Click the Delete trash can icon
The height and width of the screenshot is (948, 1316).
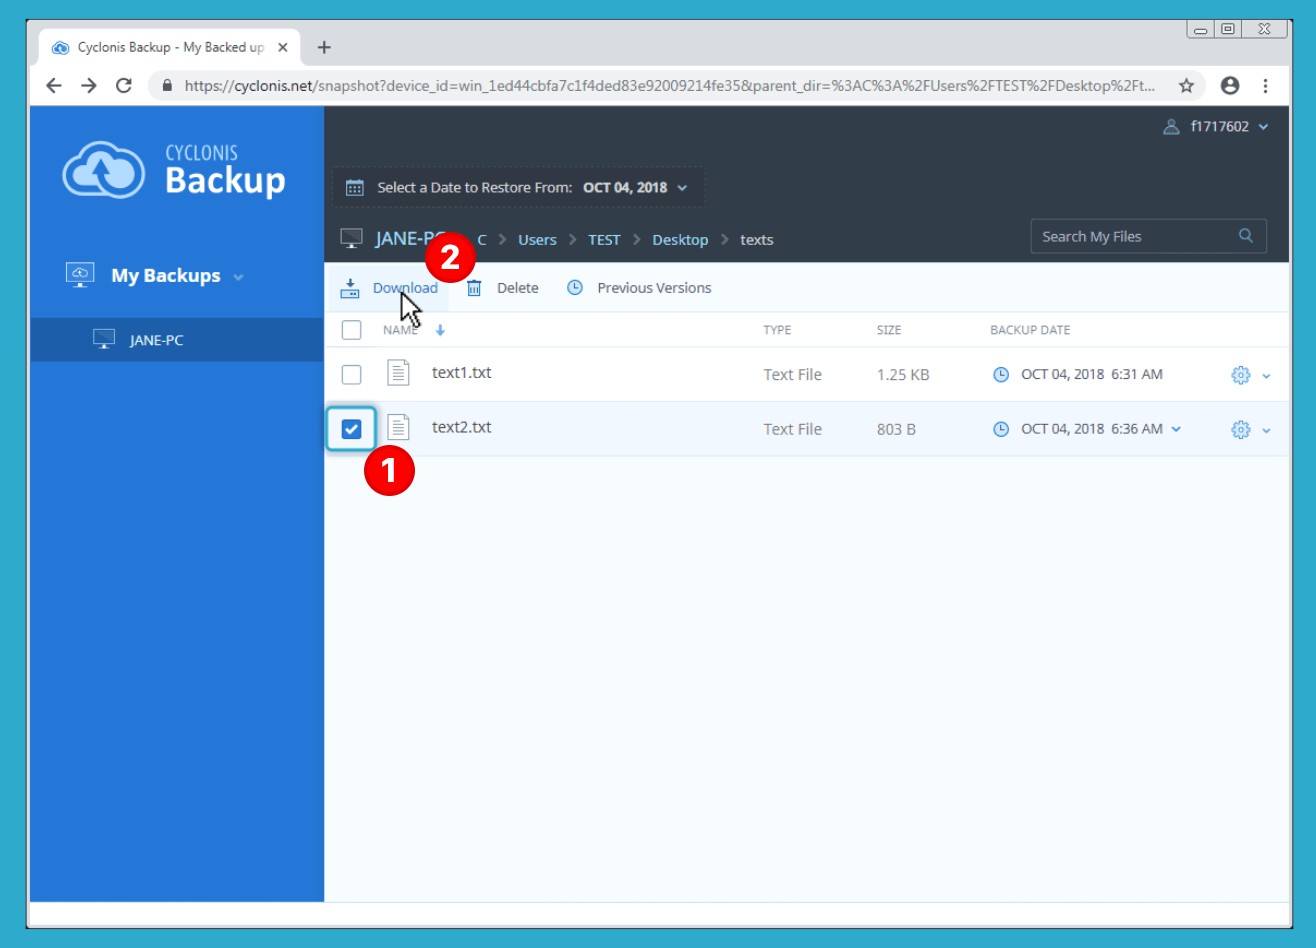[474, 288]
